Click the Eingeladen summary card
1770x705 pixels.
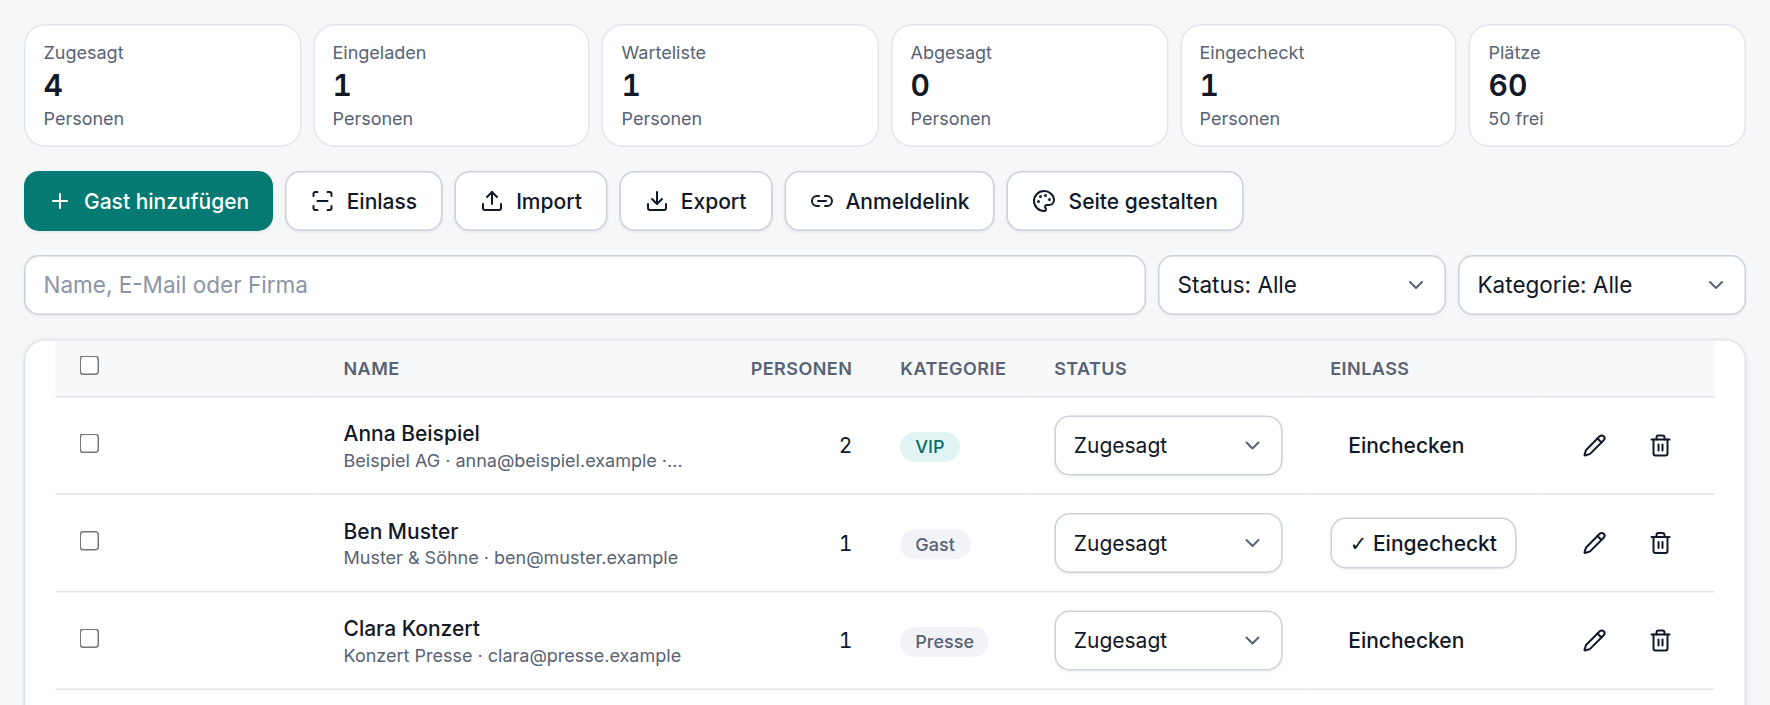[451, 86]
